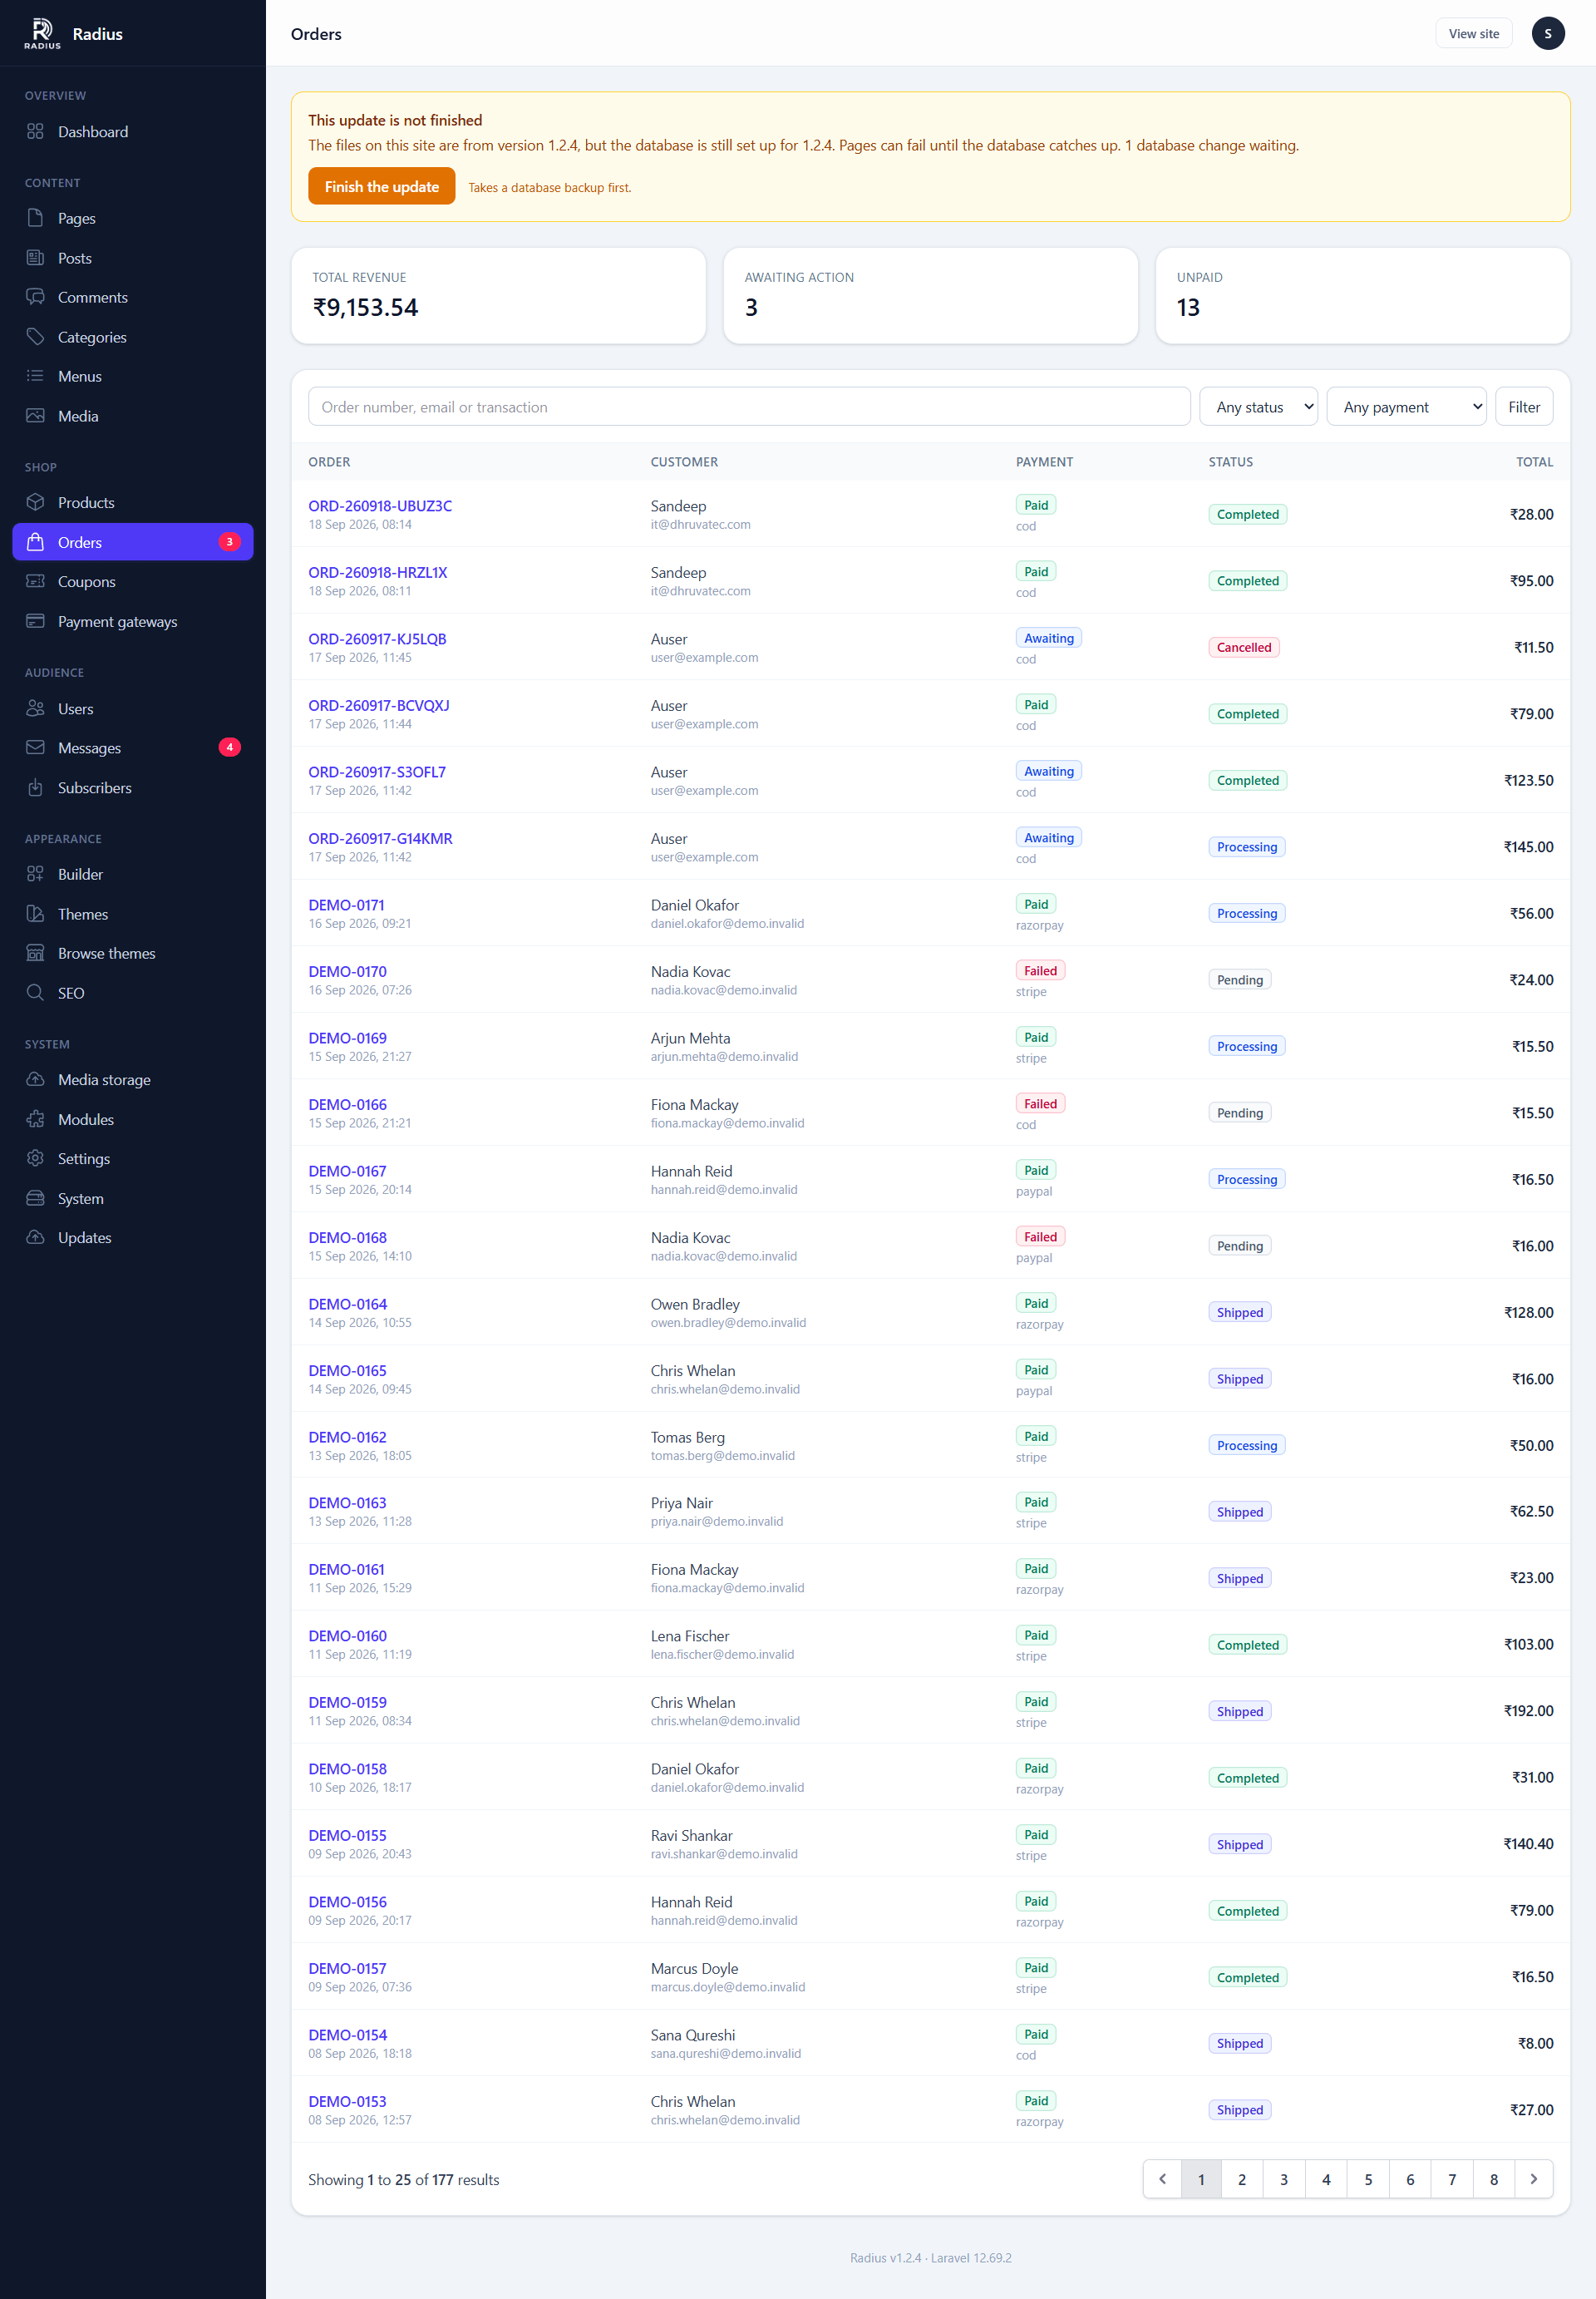The image size is (1596, 2299).
Task: Go to page 5 in pagination
Action: (1368, 2179)
